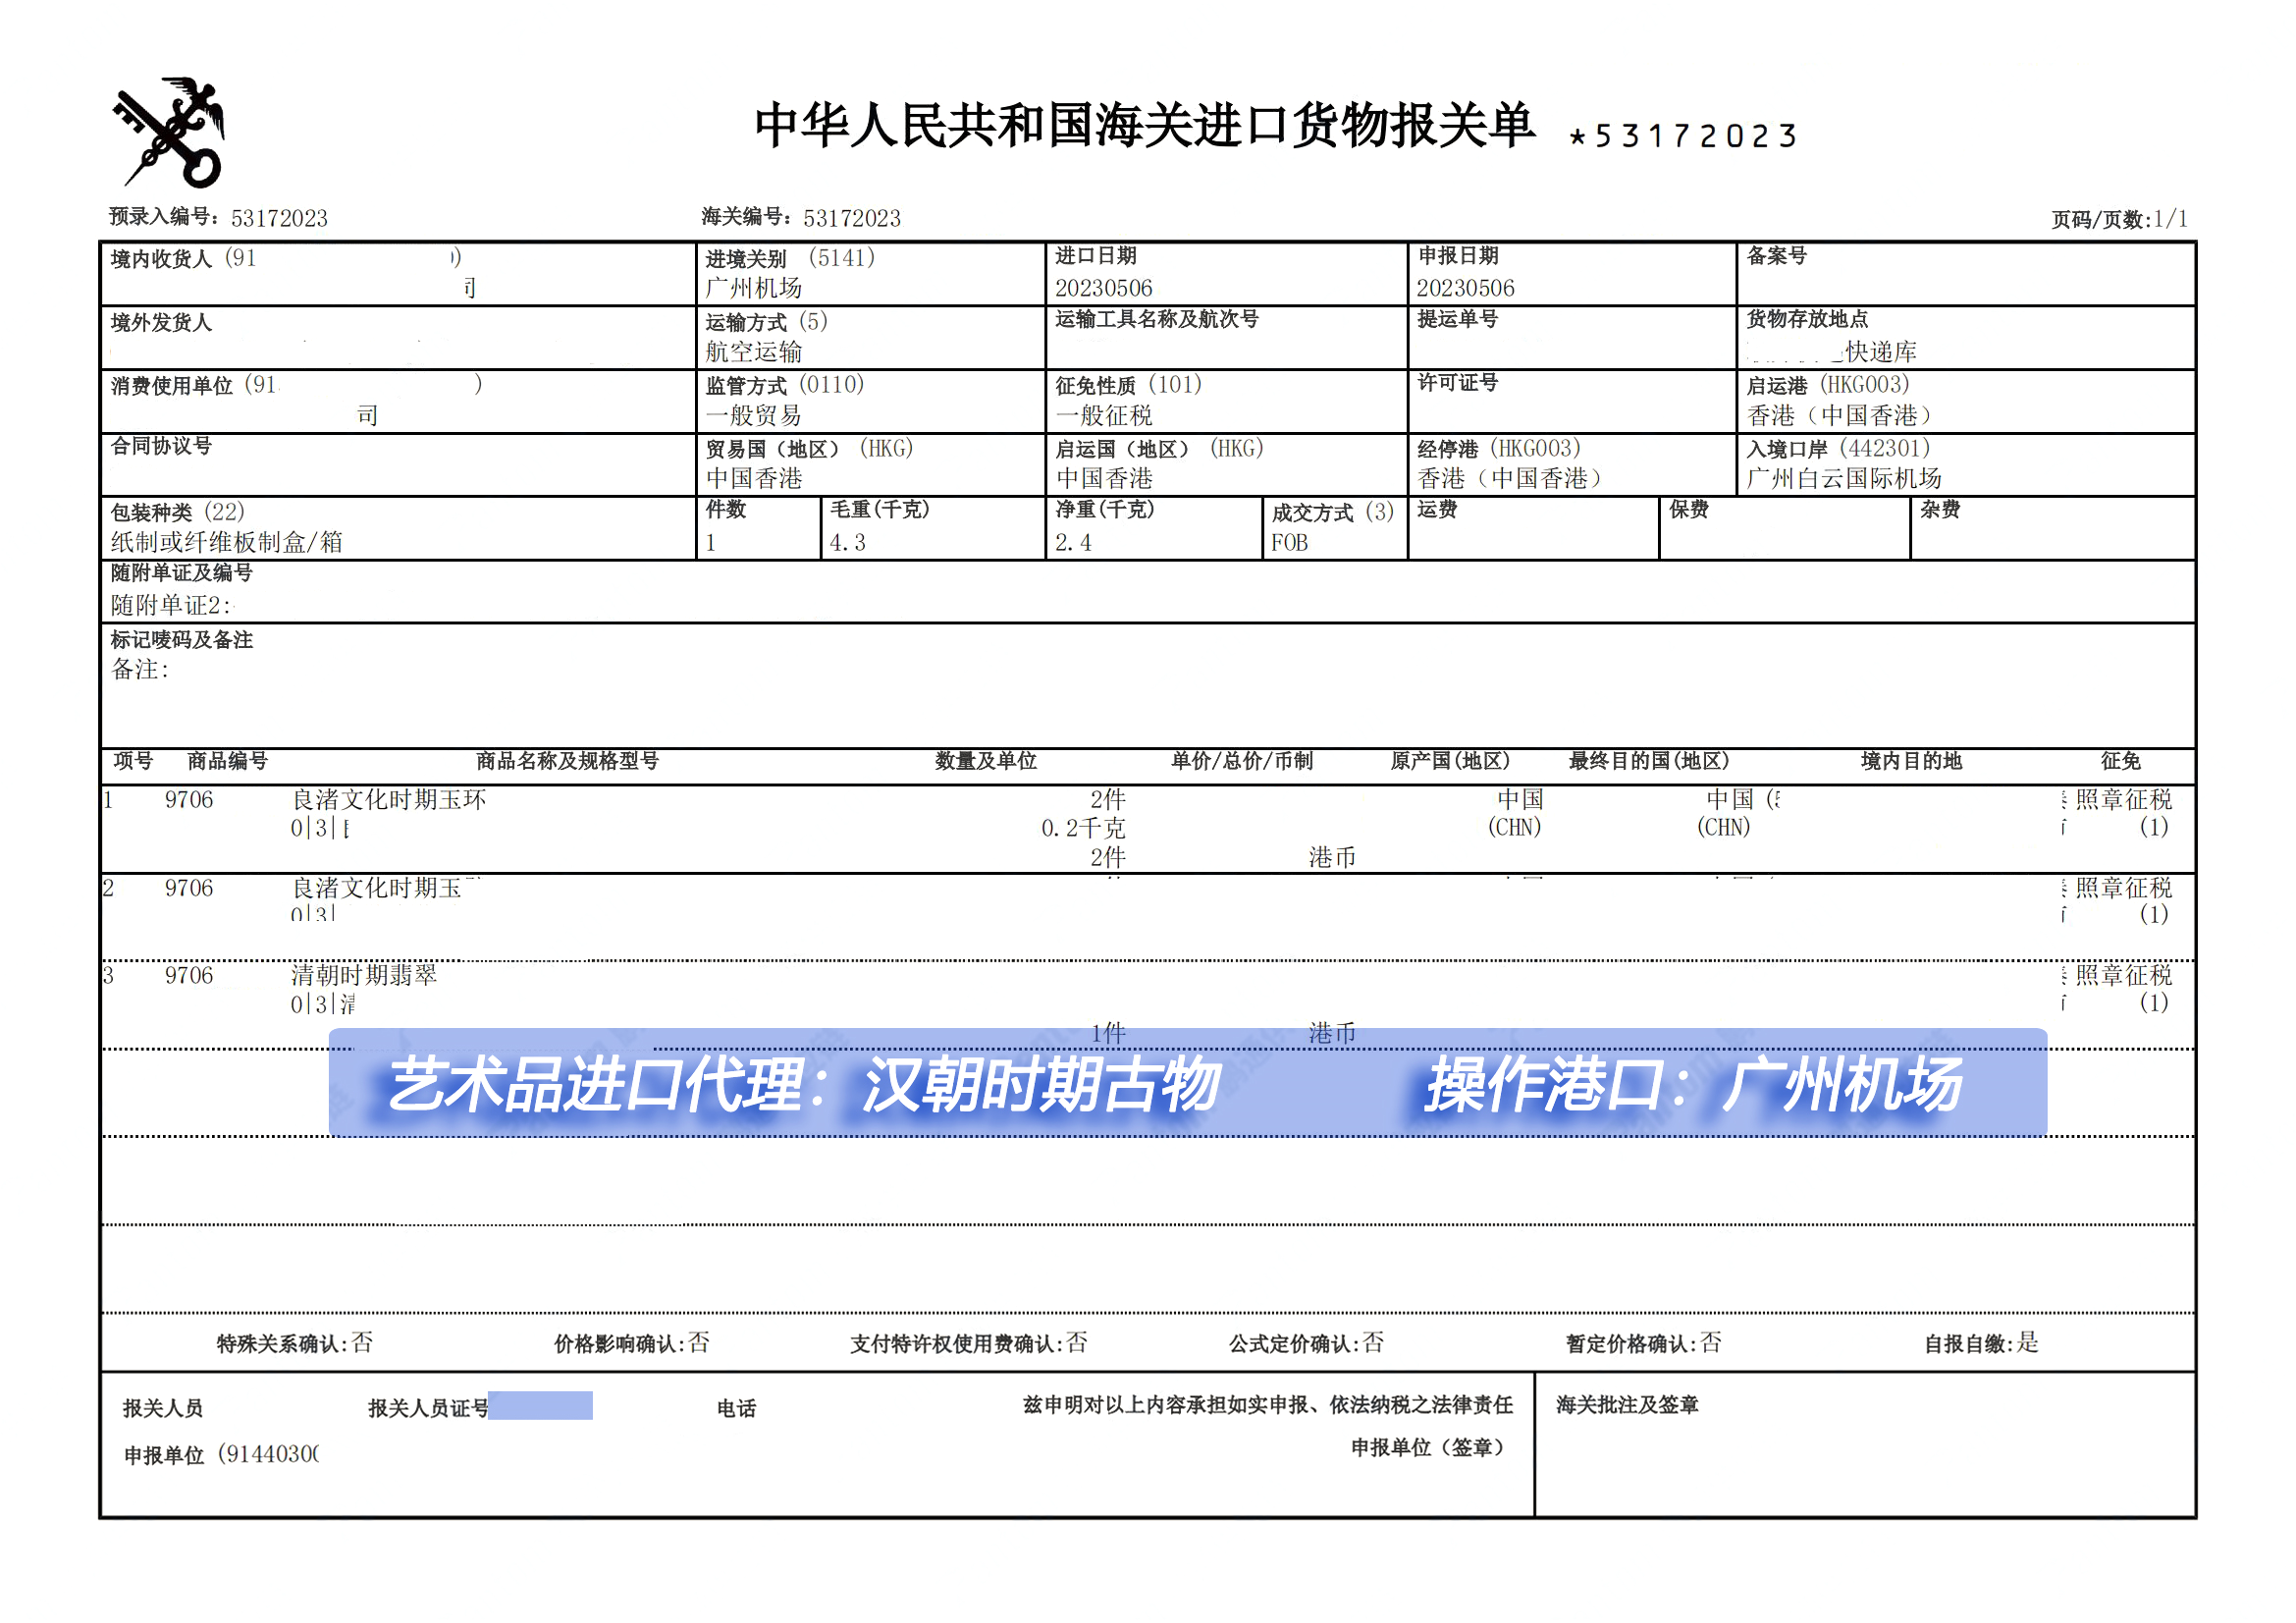Click the 随附单证2: entry
Screen dimensions: 2296x1623
coord(171,605)
